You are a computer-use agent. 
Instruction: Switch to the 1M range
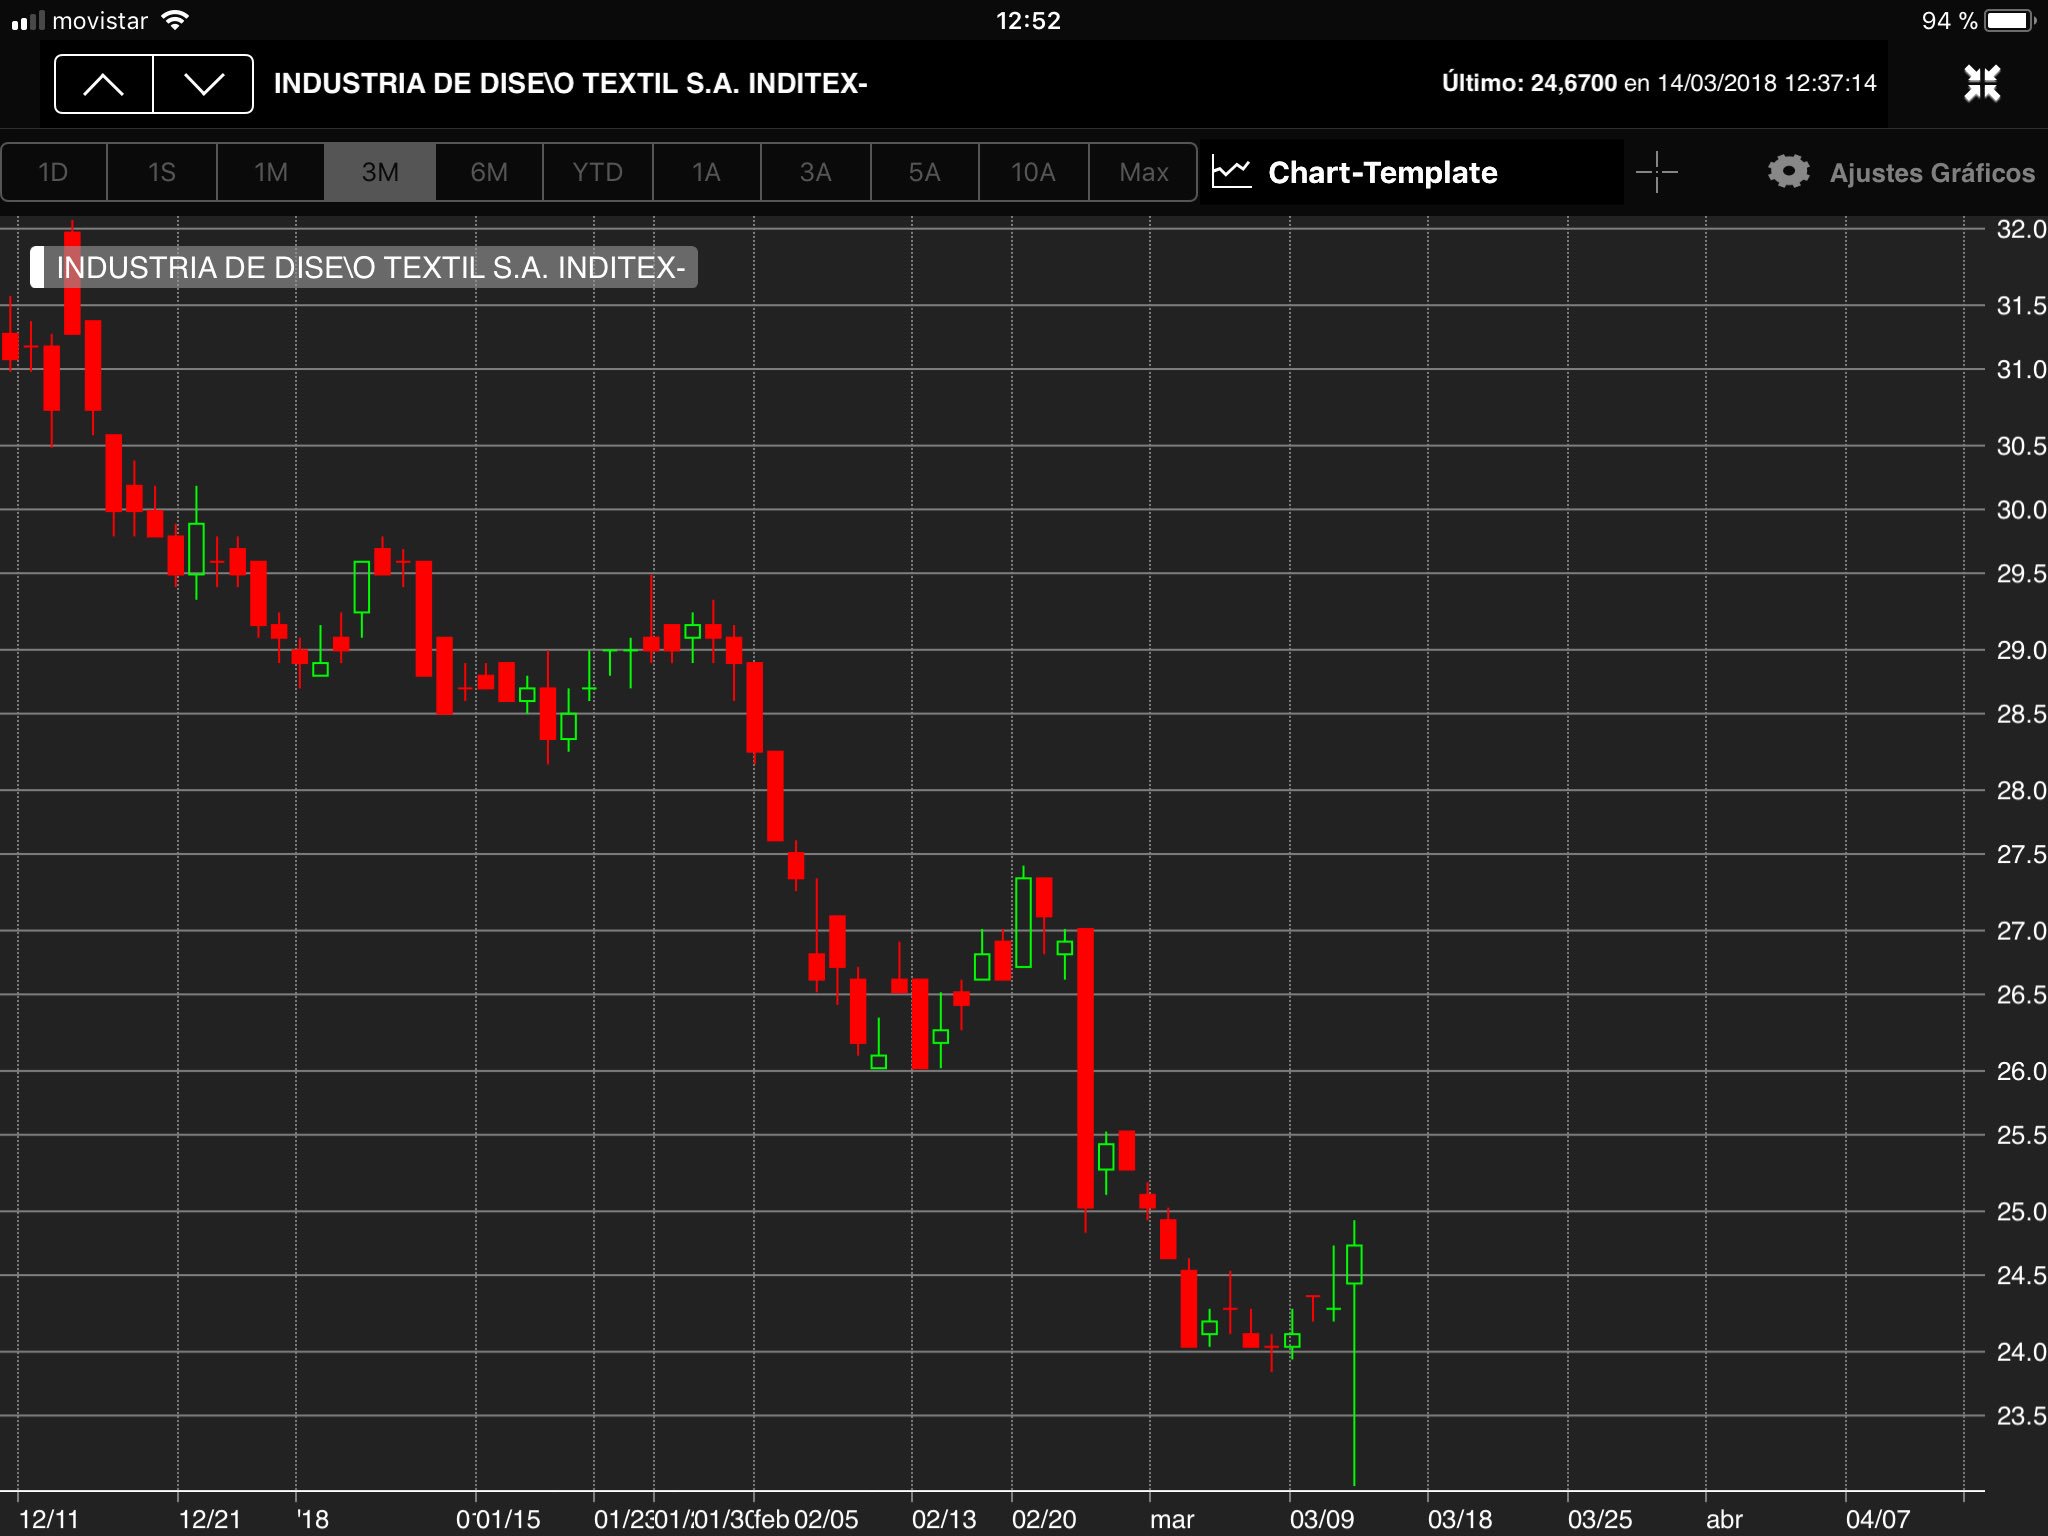click(x=271, y=172)
